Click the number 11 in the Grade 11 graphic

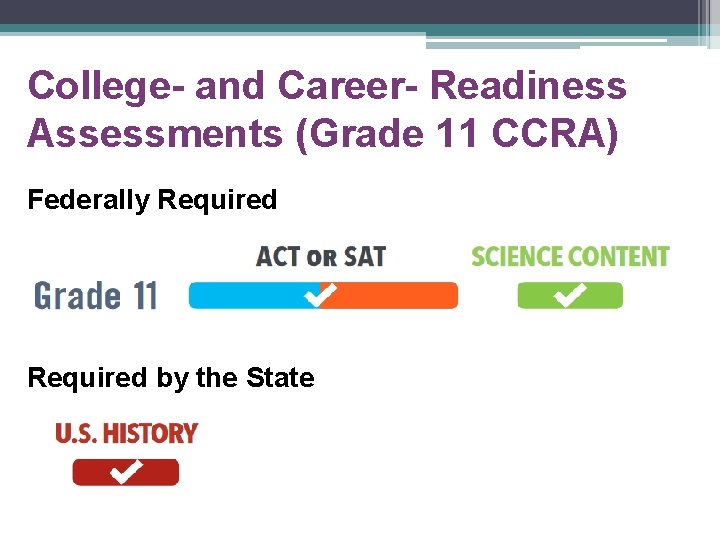point(140,296)
